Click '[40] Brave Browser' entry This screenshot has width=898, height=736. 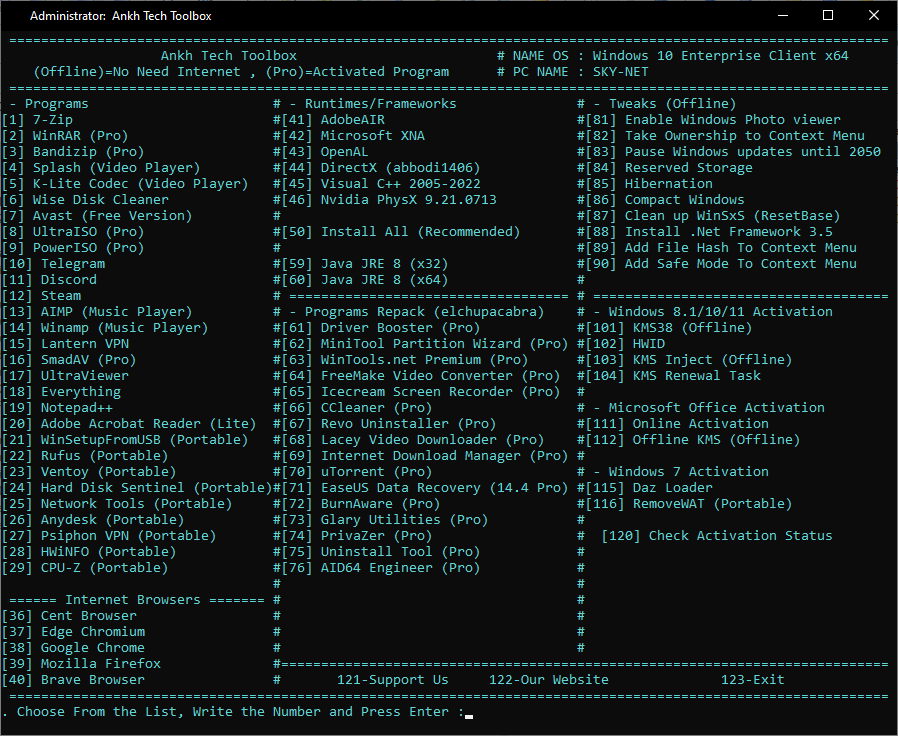pyautogui.click(x=74, y=680)
